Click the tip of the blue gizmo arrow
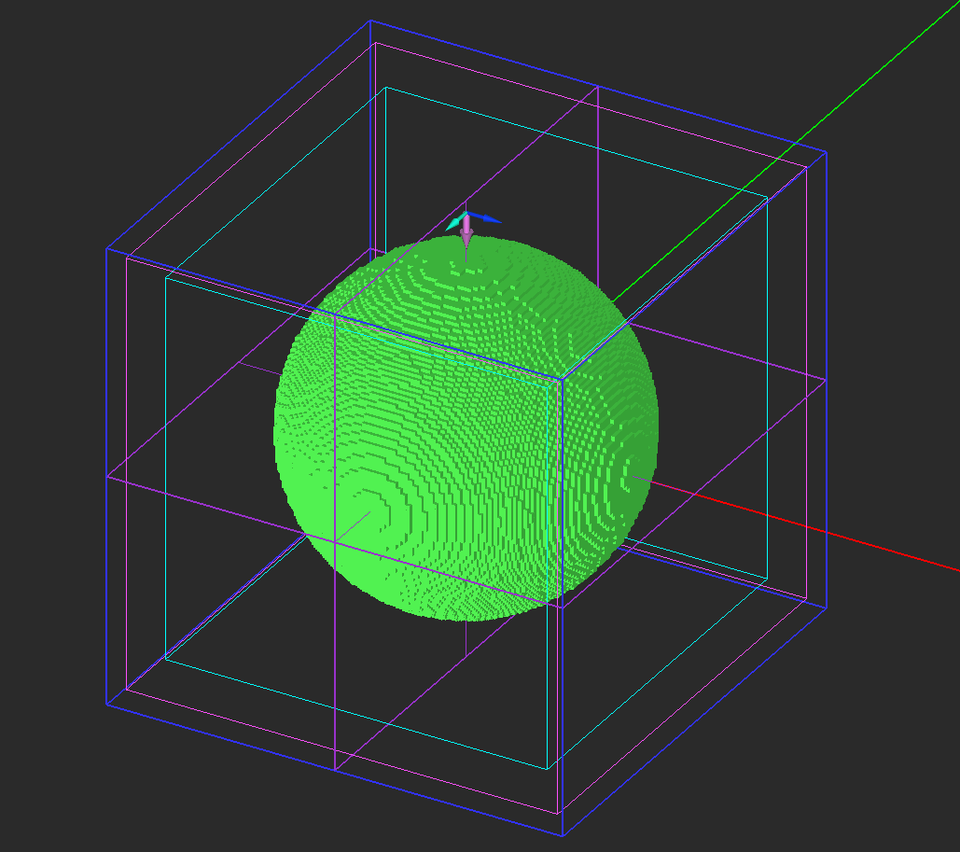Image resolution: width=960 pixels, height=852 pixels. pos(501,222)
